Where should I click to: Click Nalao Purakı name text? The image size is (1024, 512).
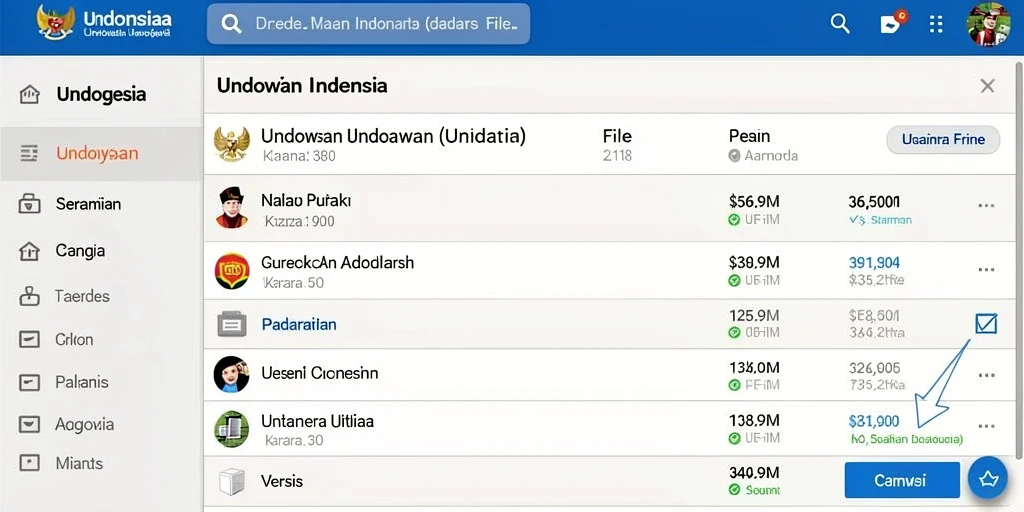[x=306, y=200]
